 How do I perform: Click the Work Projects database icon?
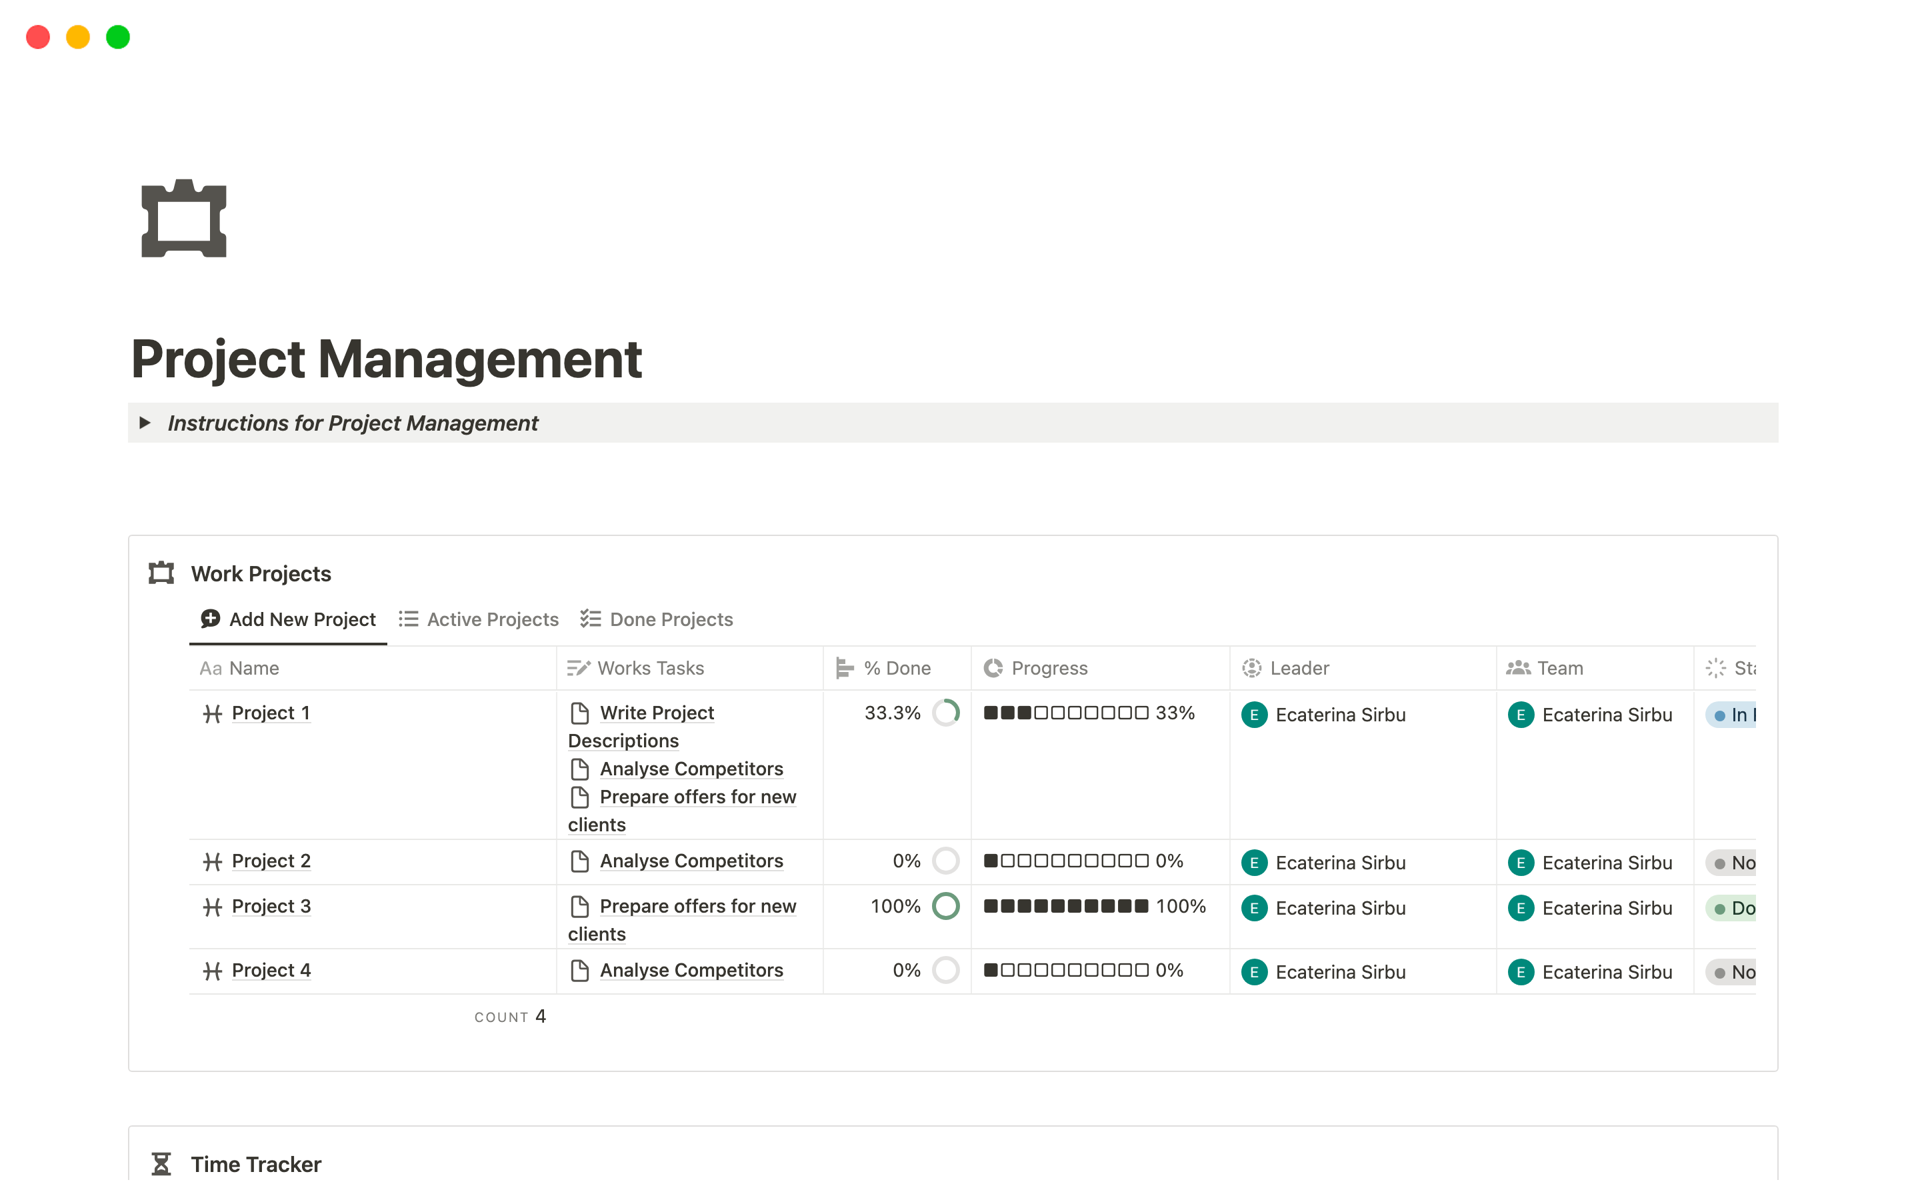161,573
